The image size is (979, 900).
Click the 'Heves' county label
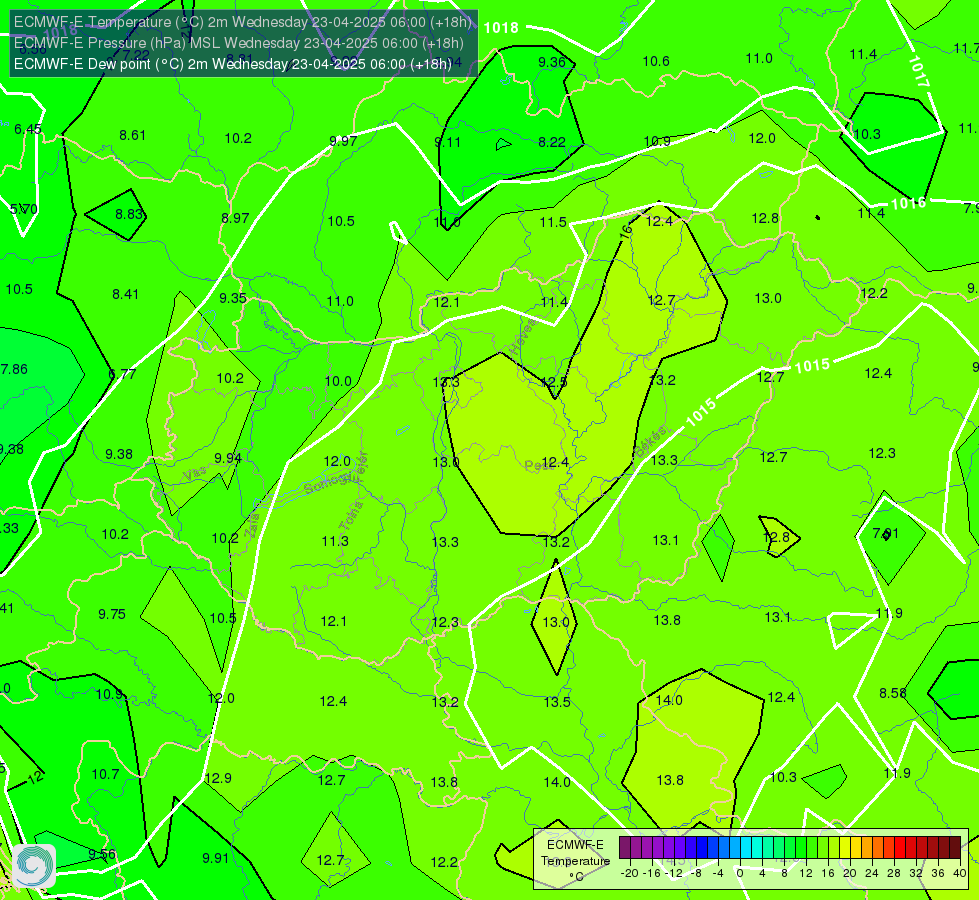(523, 336)
